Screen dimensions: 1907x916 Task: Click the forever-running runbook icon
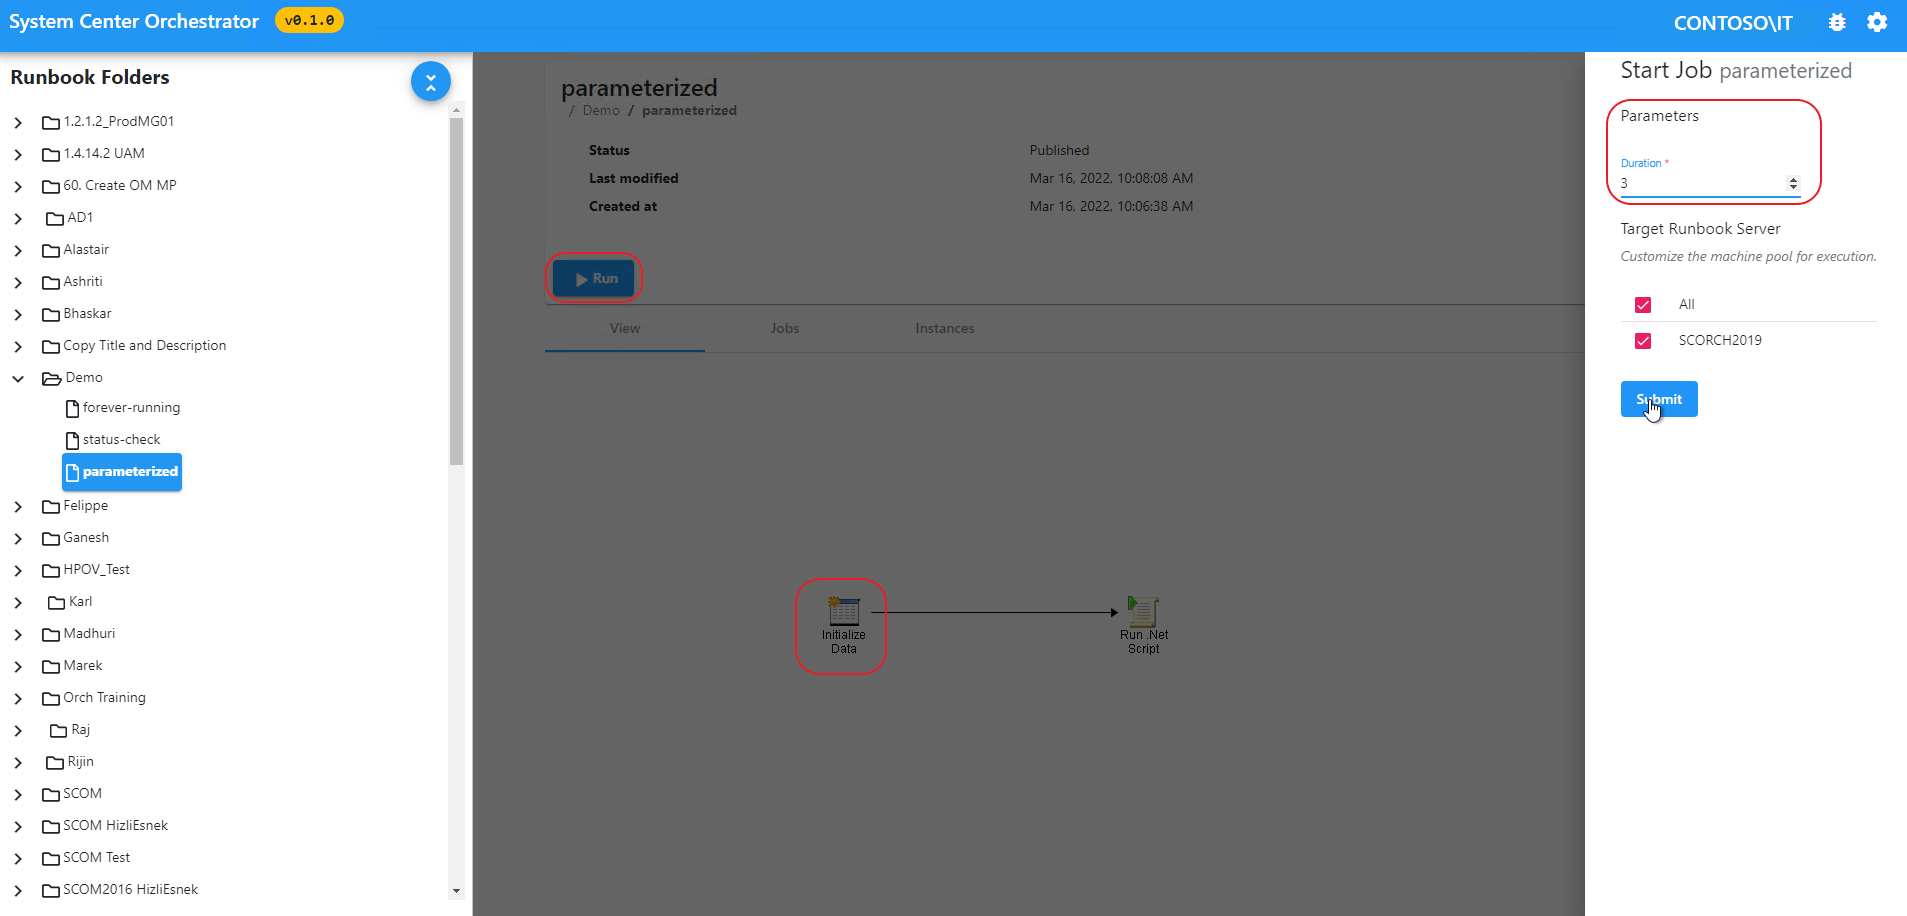point(71,408)
